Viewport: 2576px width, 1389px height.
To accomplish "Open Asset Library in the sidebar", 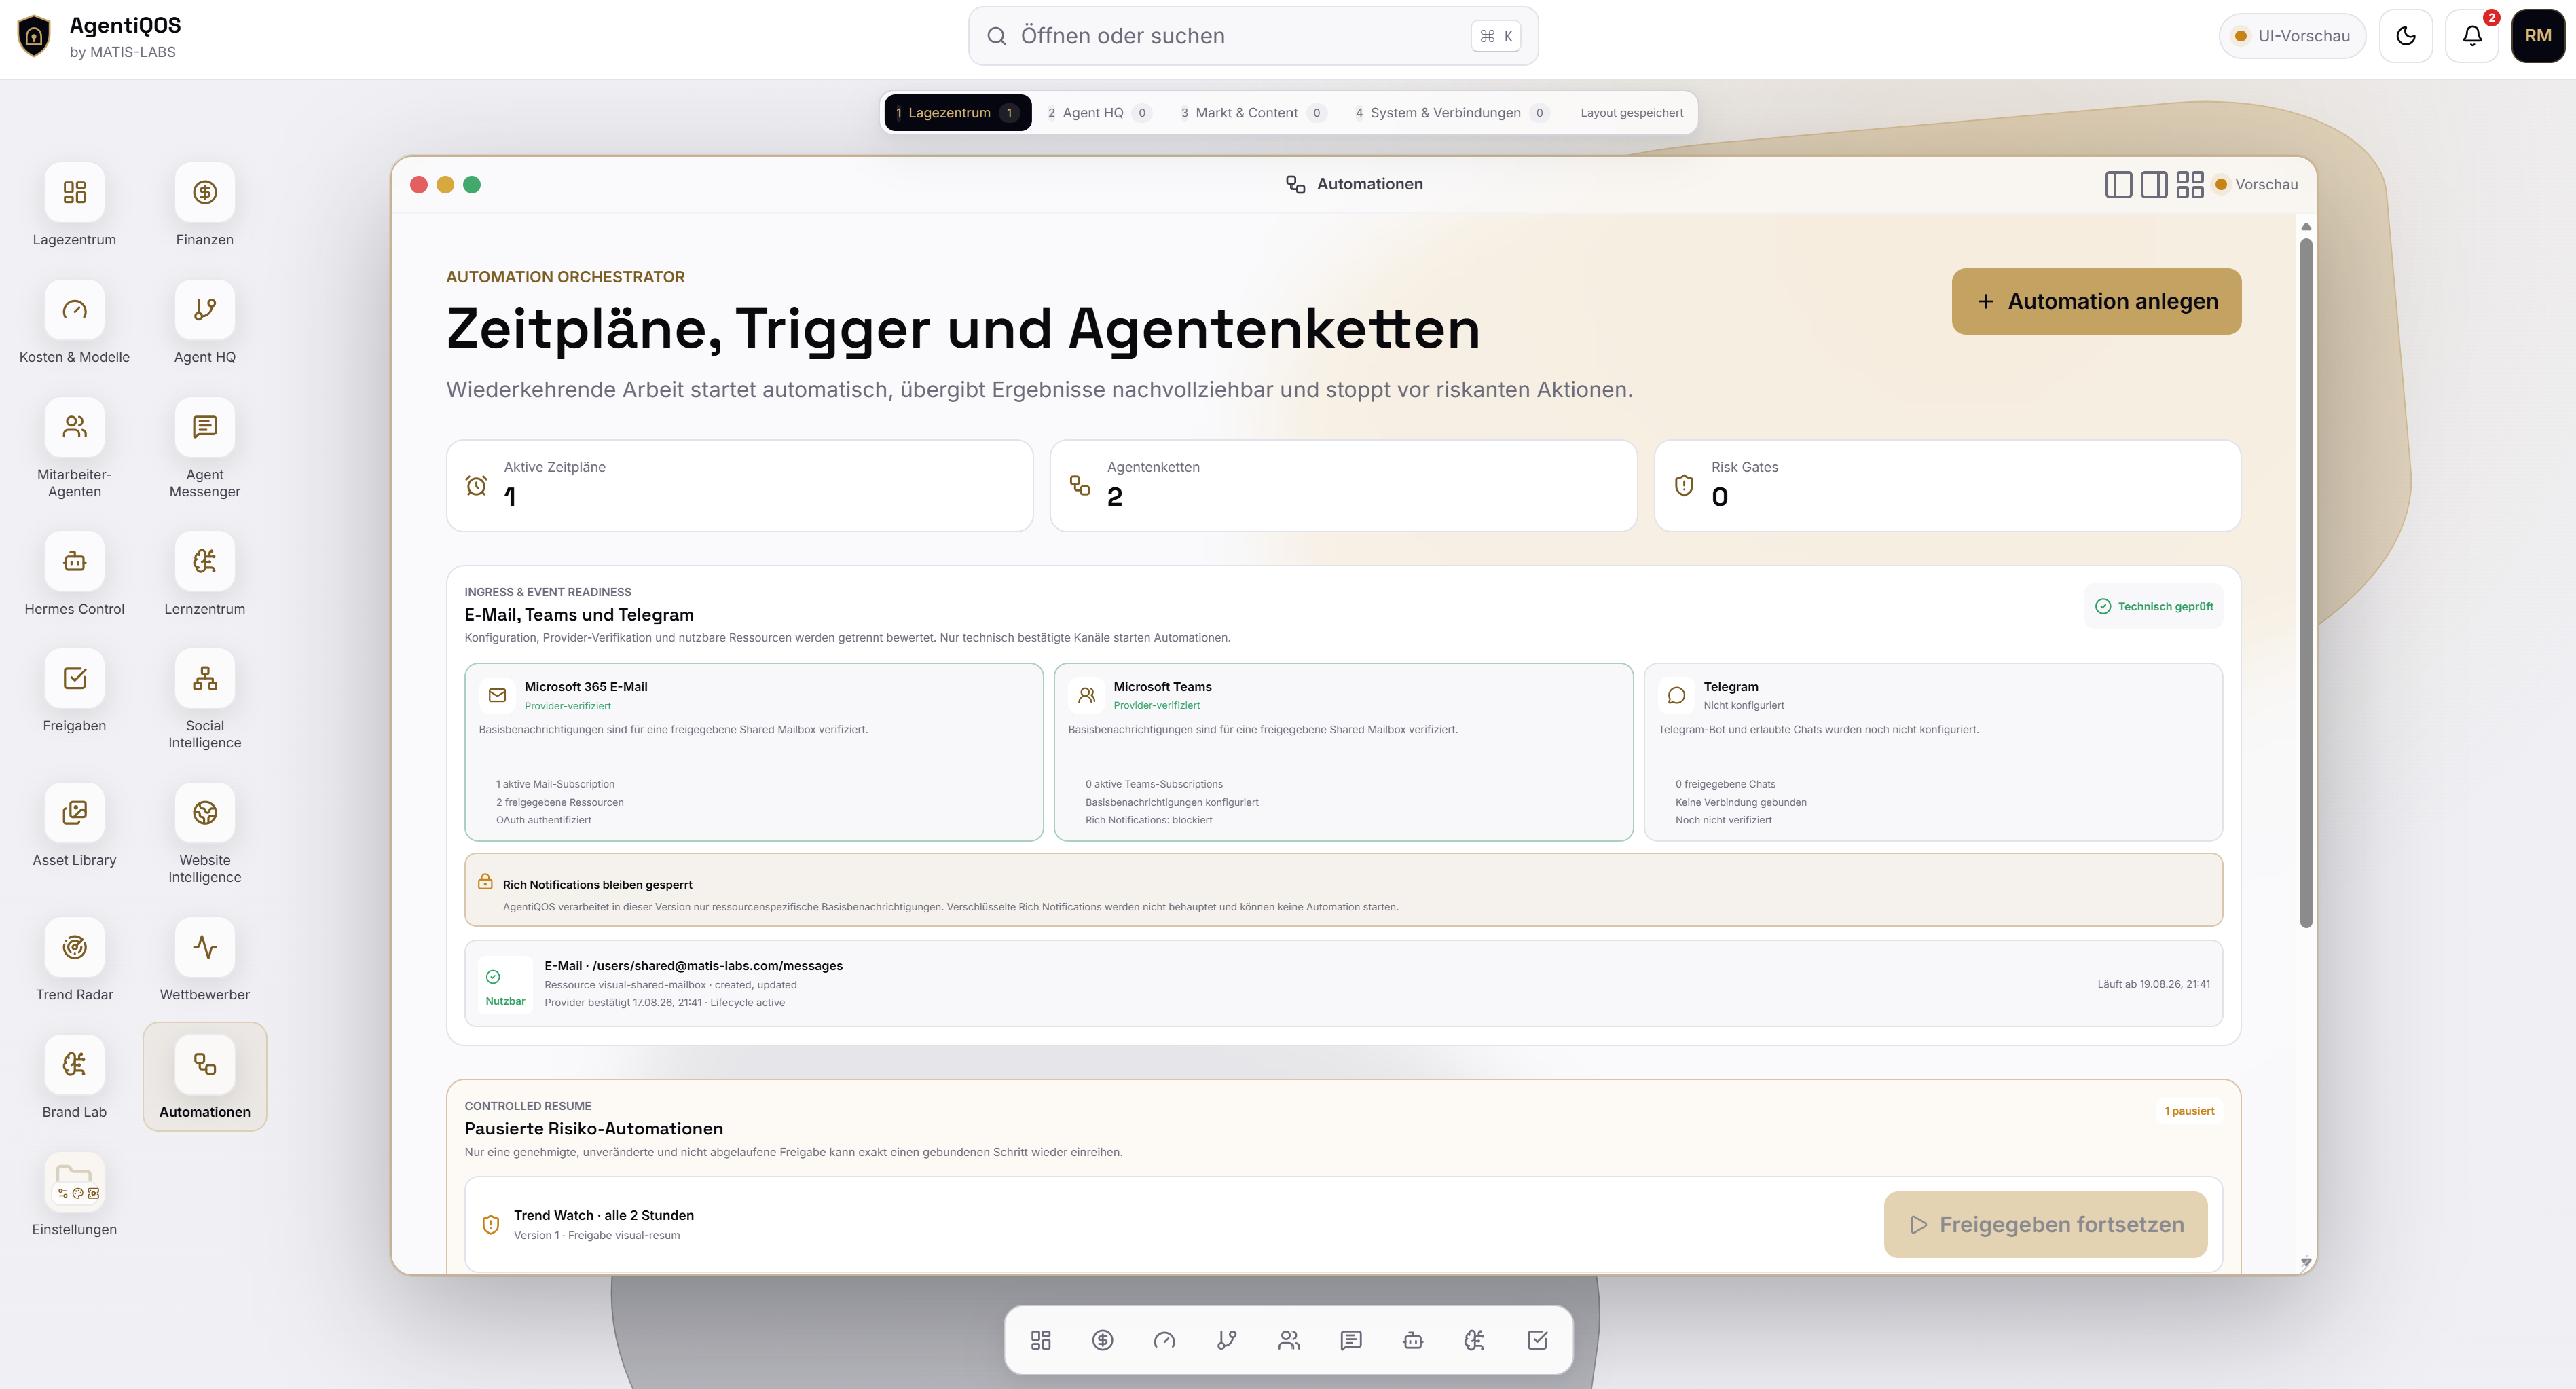I will coord(74,813).
